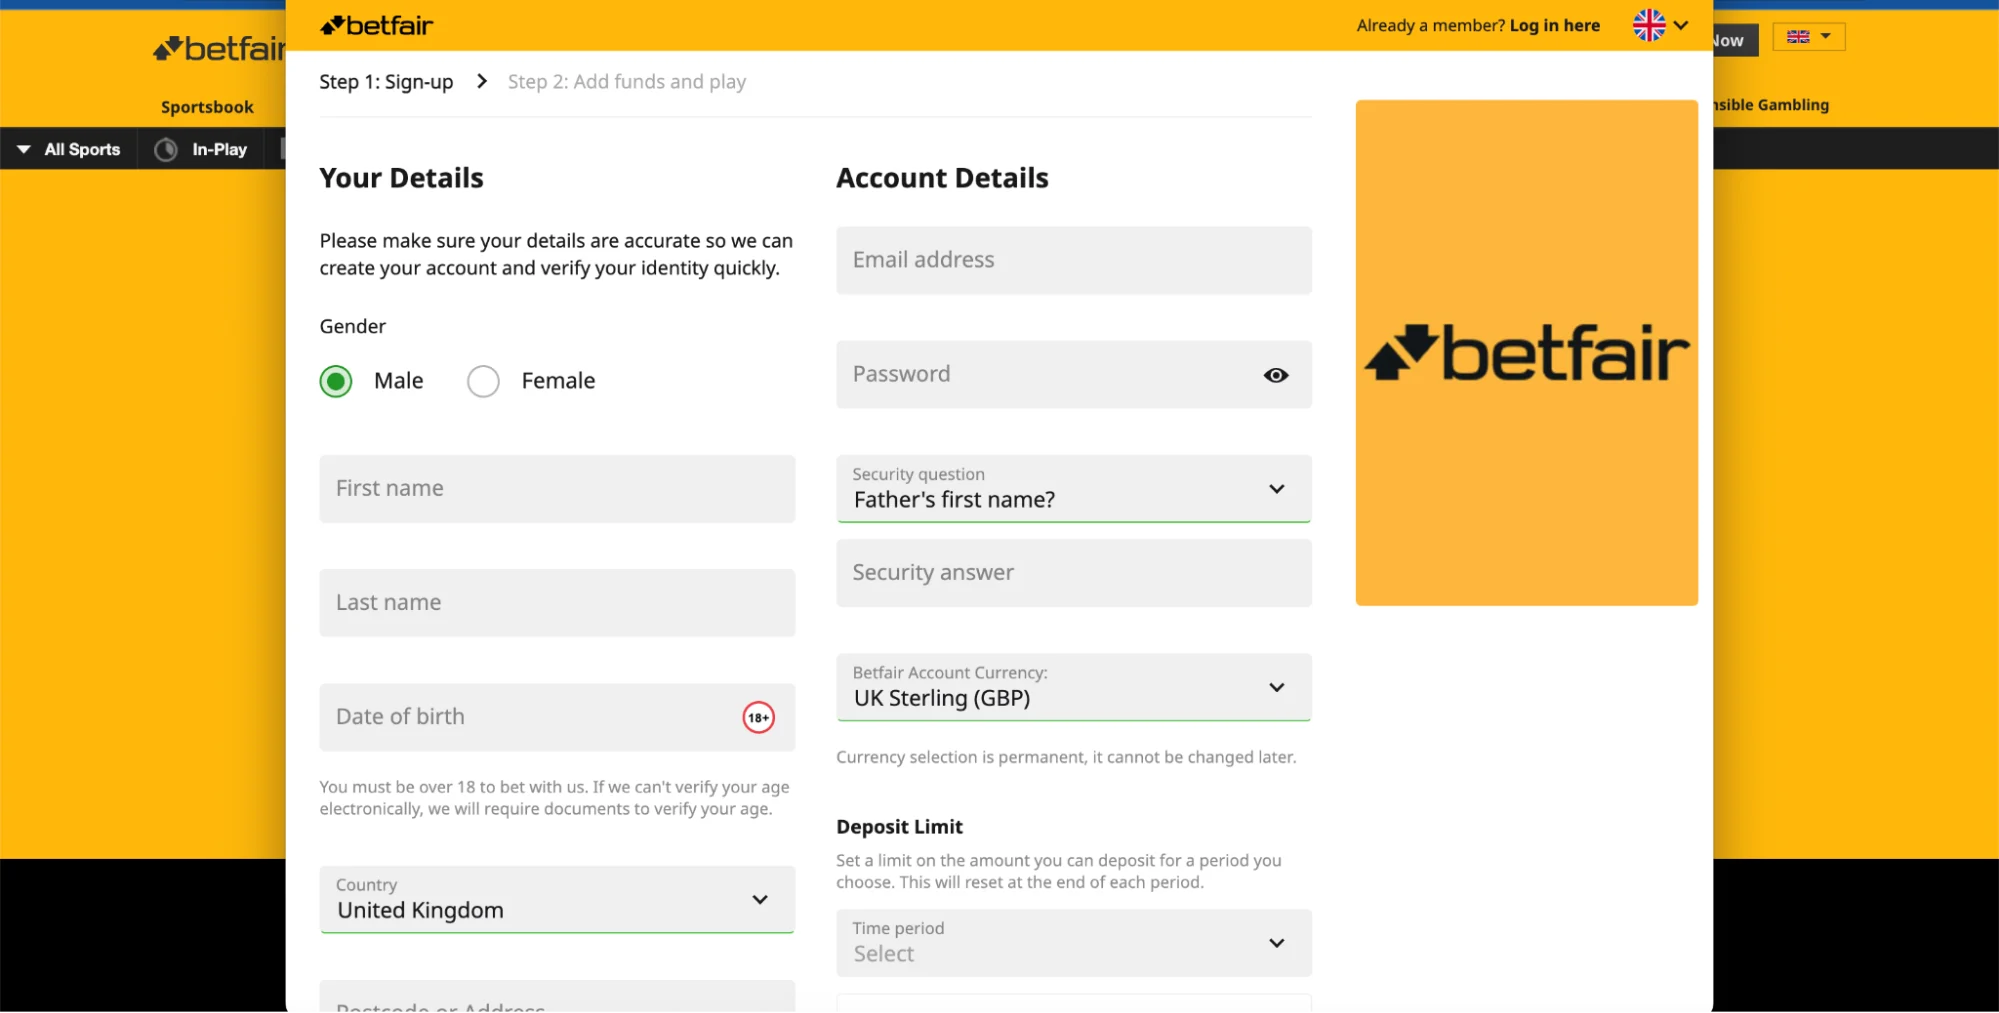Viewport: 1999px width, 1013px height.
Task: Focus the Email address field
Action: click(1073, 260)
